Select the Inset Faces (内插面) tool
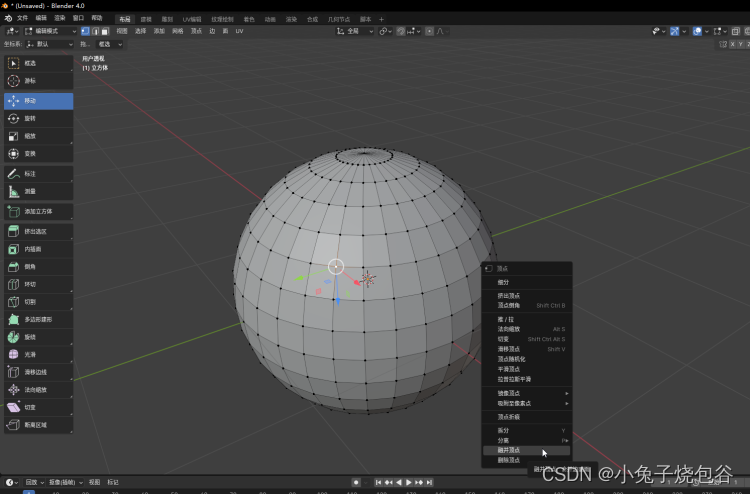 coord(38,249)
